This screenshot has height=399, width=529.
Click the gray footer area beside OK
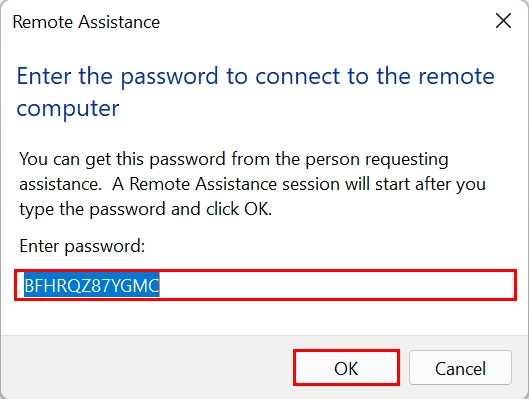coord(147,368)
